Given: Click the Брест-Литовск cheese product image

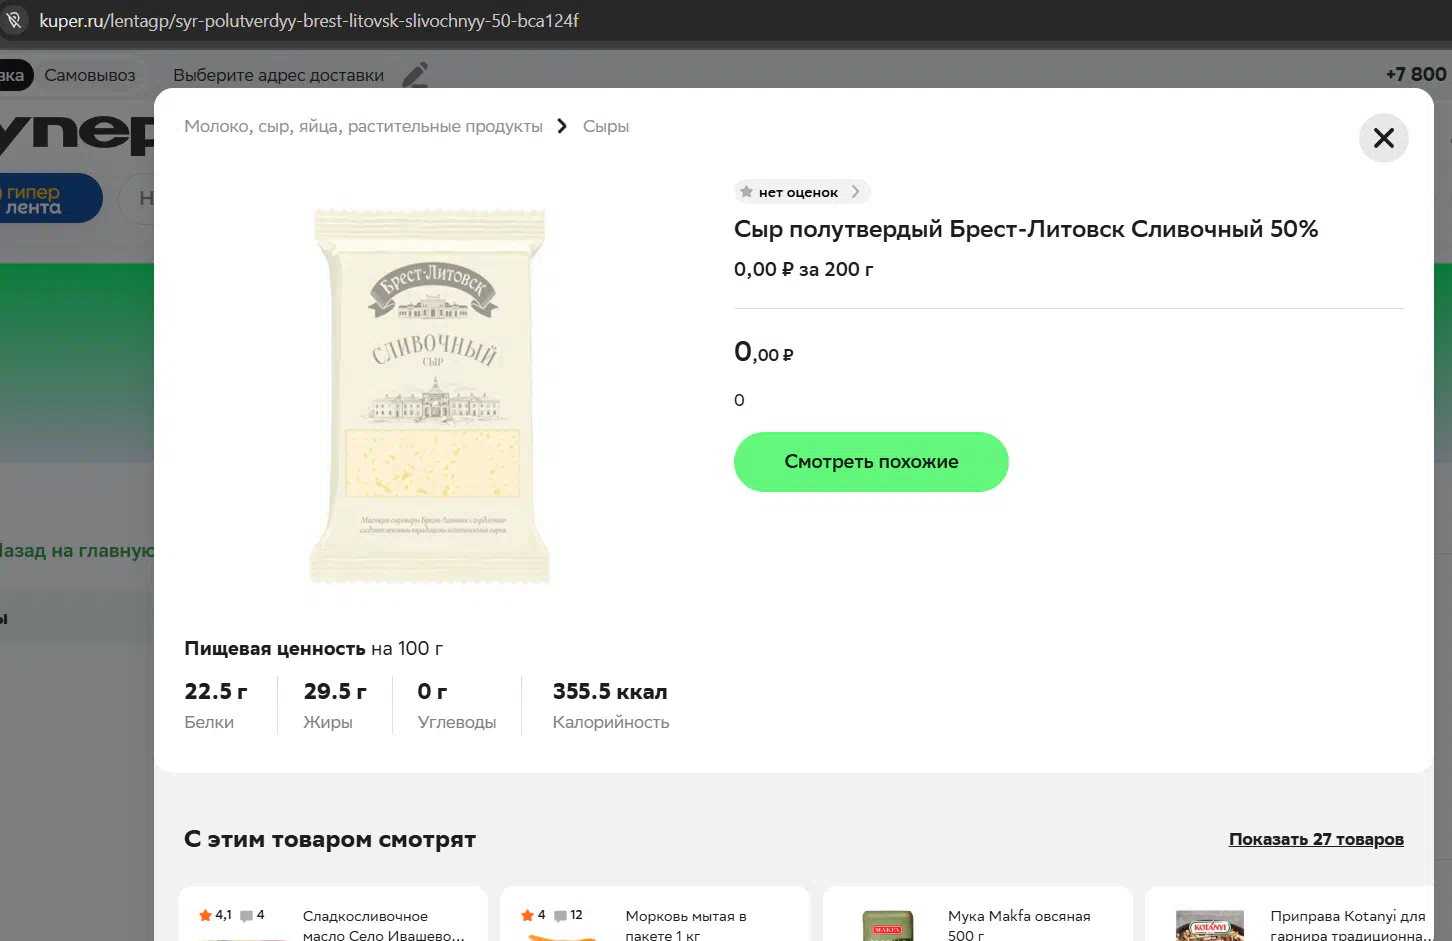Looking at the screenshot, I should (x=430, y=396).
